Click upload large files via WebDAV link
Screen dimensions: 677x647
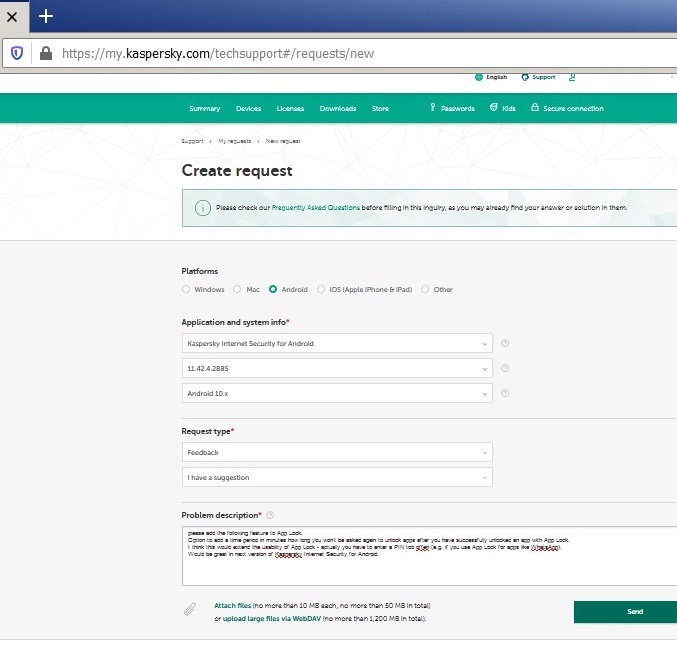272,619
